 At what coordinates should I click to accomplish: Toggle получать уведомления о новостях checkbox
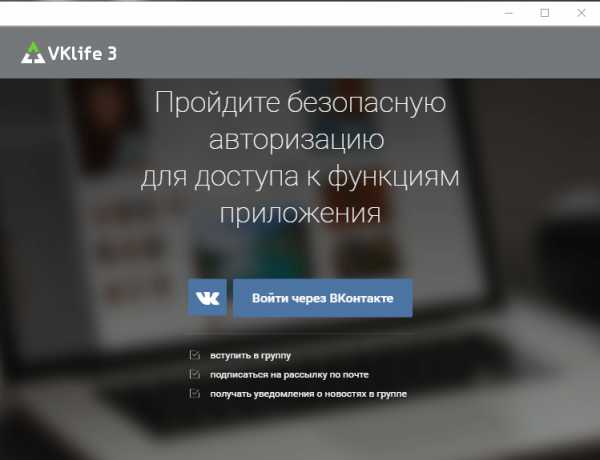194,393
